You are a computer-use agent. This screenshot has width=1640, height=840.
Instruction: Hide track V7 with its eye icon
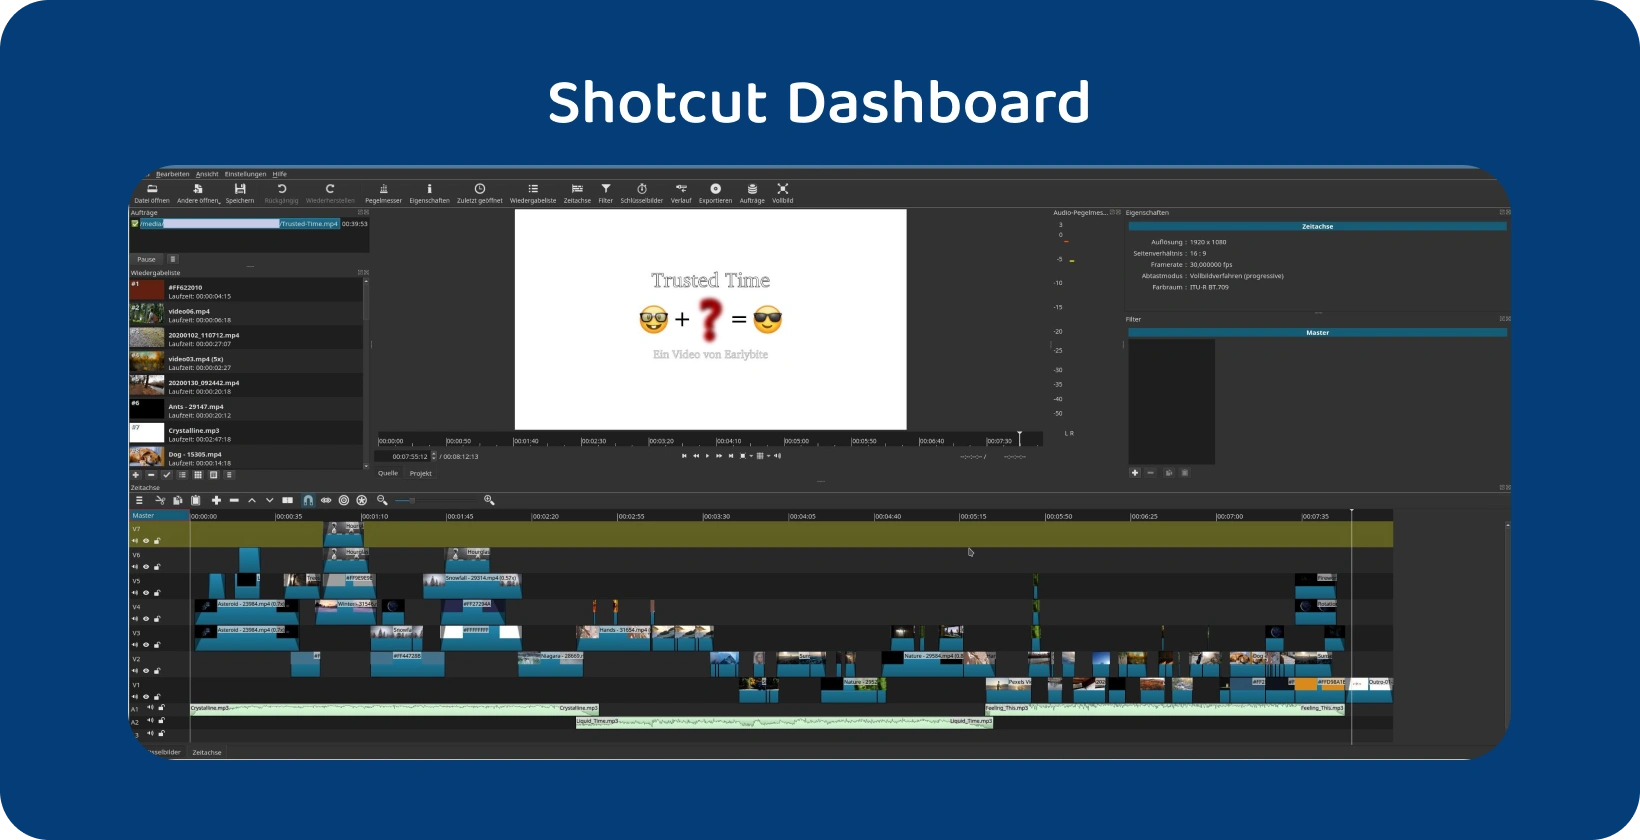[146, 541]
